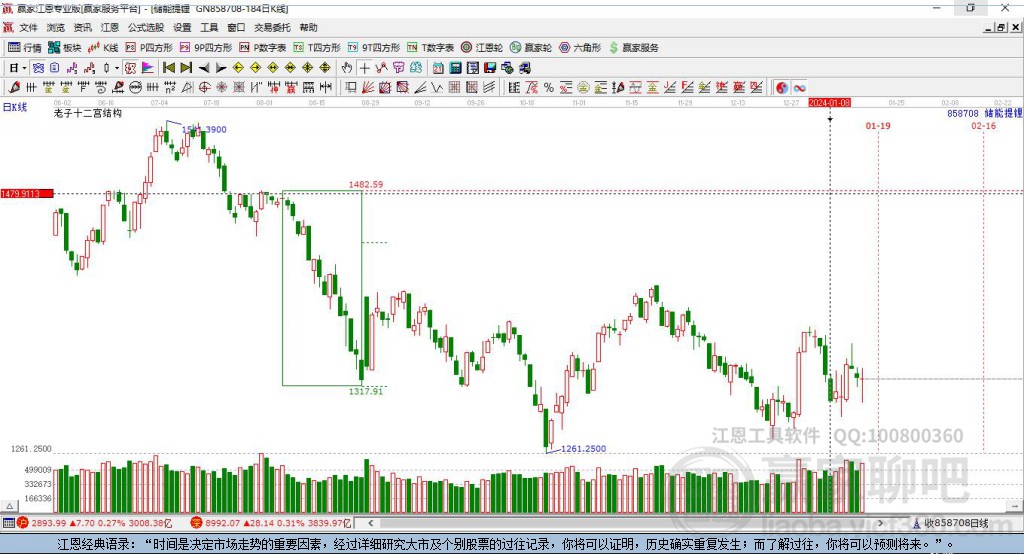Click the 老子十二宫结构 chart title

[88, 113]
